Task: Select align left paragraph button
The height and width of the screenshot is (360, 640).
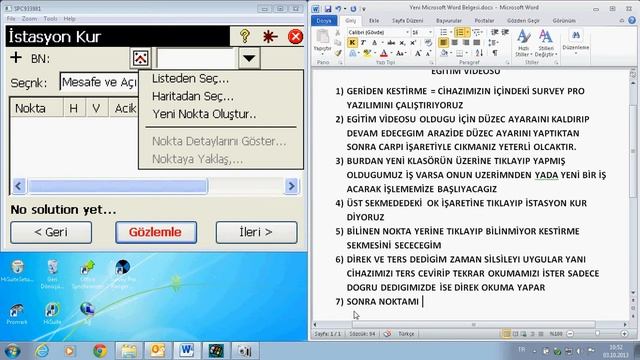Action: coord(444,42)
